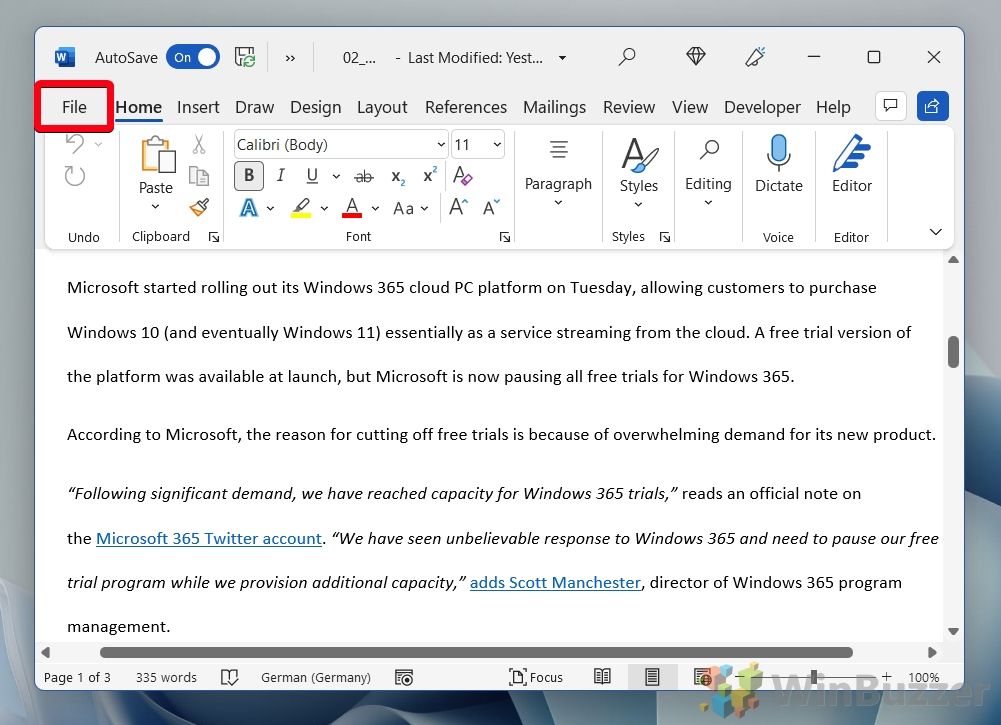
Task: Open the adds Scott Manchester link
Action: [x=555, y=583]
